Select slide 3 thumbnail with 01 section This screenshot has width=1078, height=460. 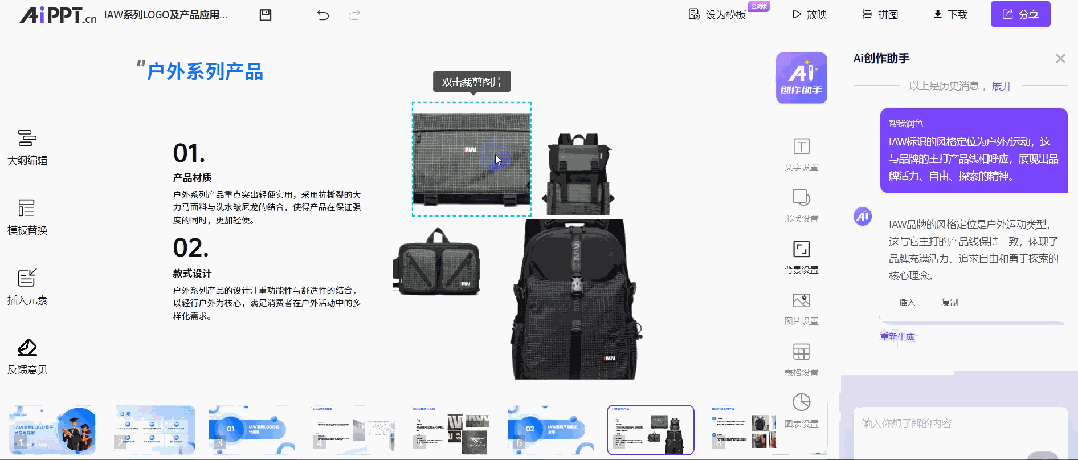(x=252, y=429)
